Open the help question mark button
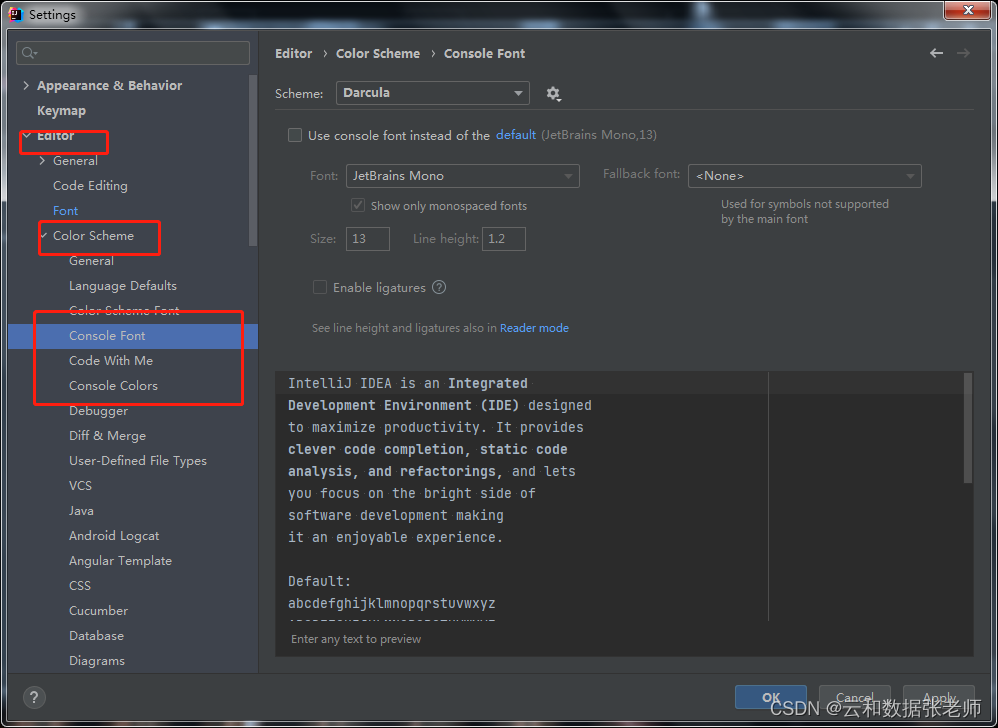Screen dimensions: 998x728 (x=34, y=697)
